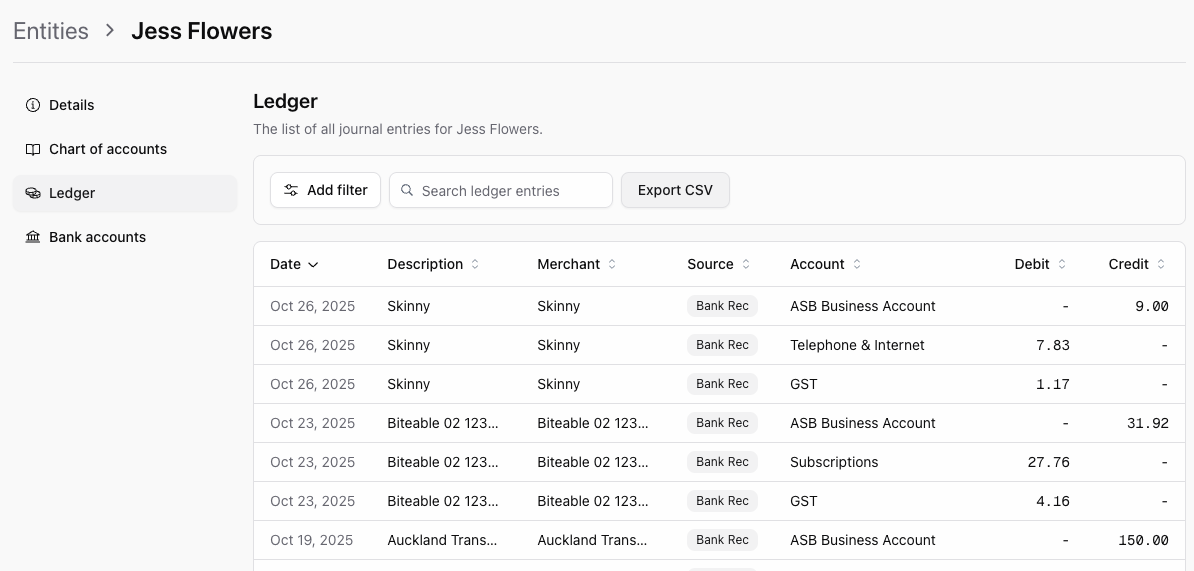Navigate back to Entities breadcrumb
The image size is (1194, 571).
51,31
